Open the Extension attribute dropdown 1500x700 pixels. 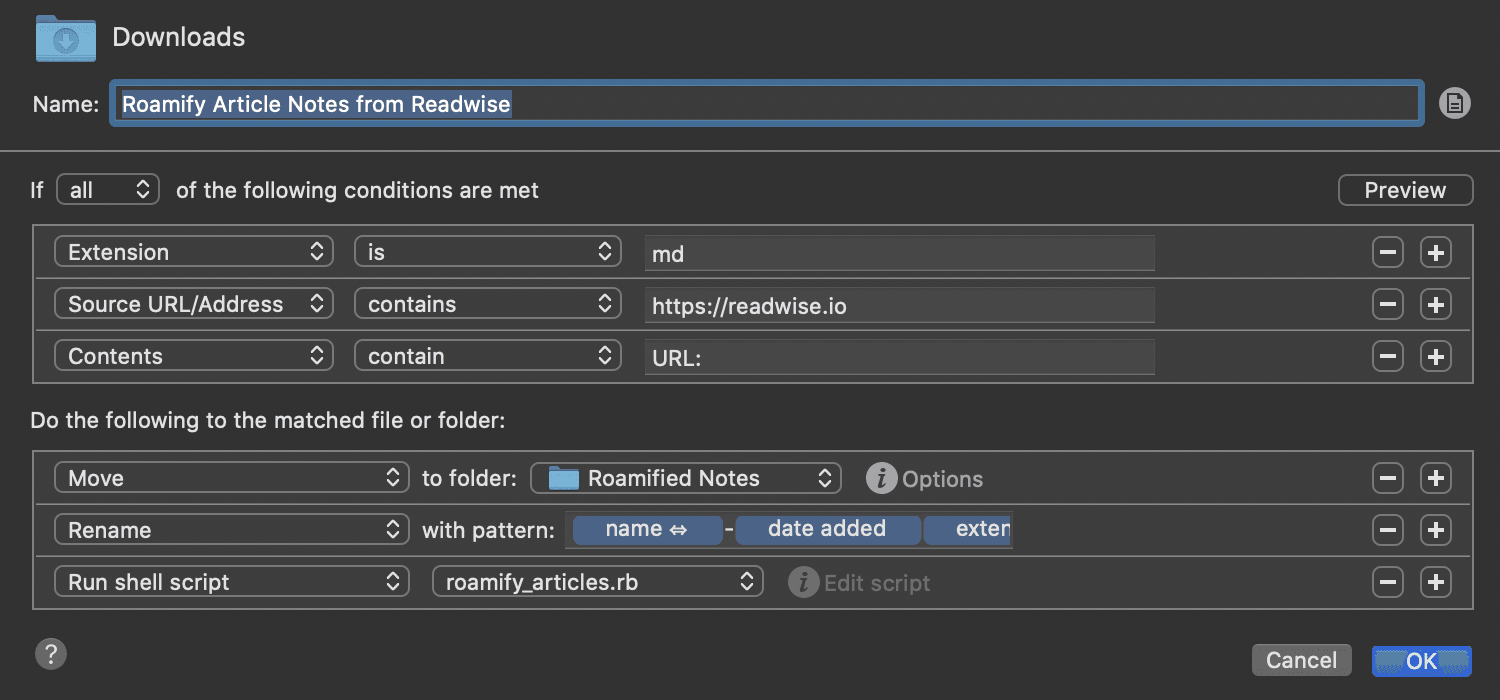[x=193, y=253]
